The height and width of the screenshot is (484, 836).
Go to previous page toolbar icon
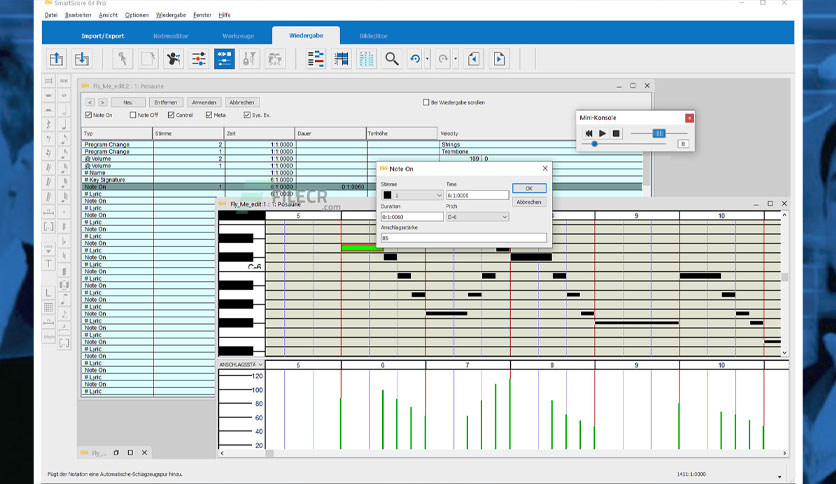(473, 59)
